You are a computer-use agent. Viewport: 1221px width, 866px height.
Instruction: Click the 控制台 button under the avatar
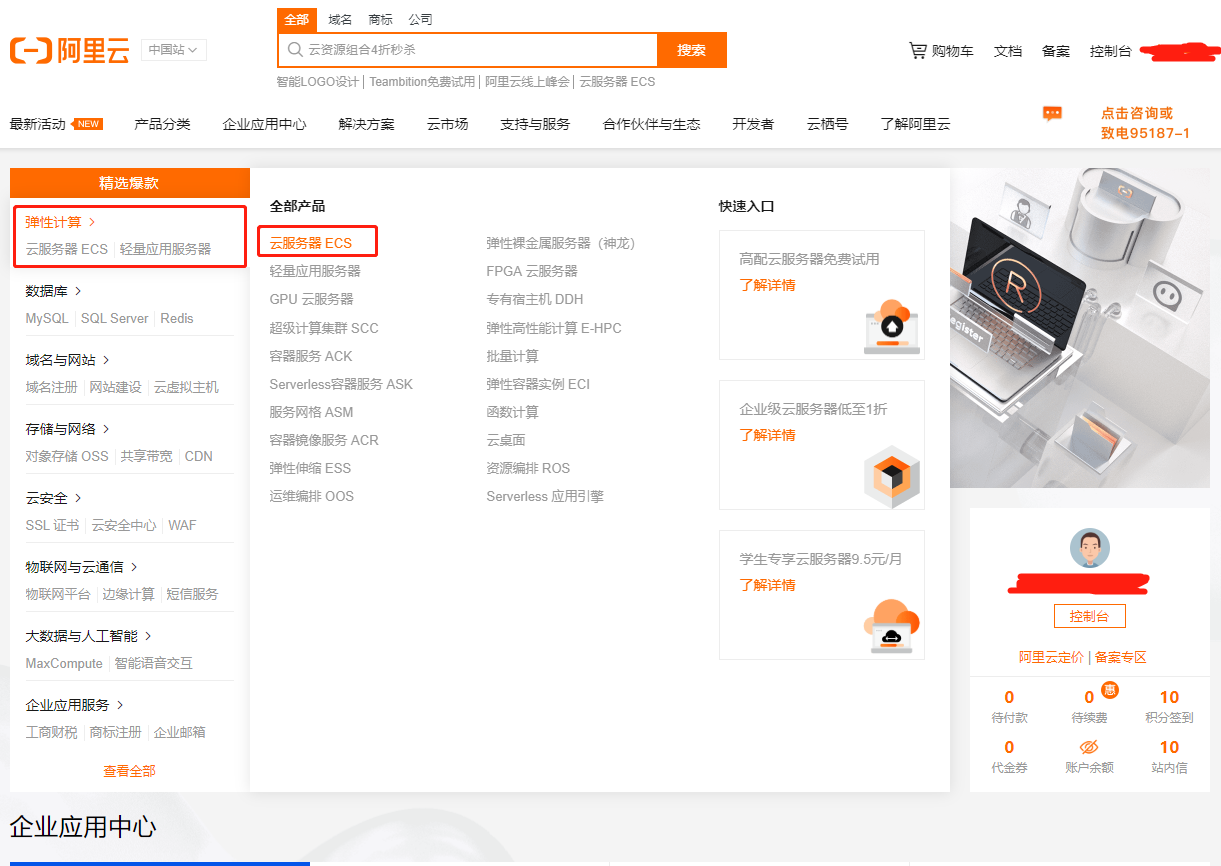coord(1089,616)
